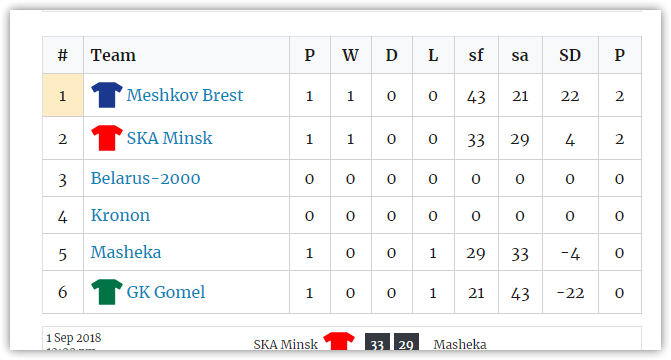The height and width of the screenshot is (360, 671).
Task: Click the green GK Gomel jersey icon
Action: (107, 292)
